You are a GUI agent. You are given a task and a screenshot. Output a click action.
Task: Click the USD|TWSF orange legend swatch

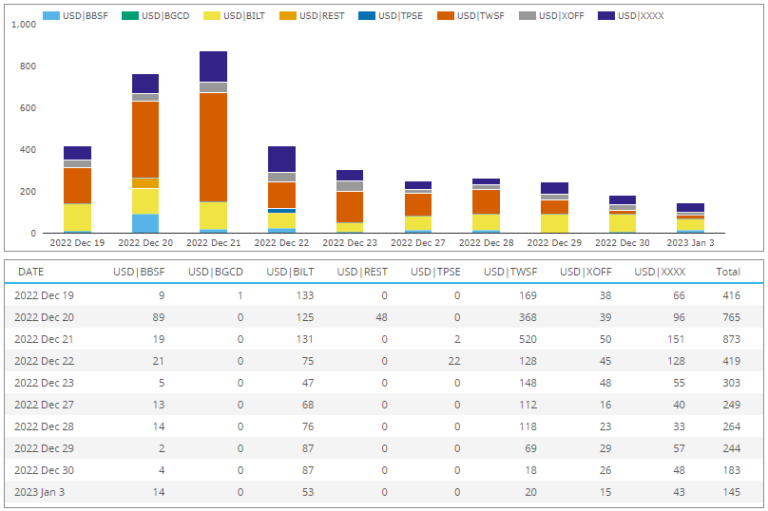pos(444,16)
